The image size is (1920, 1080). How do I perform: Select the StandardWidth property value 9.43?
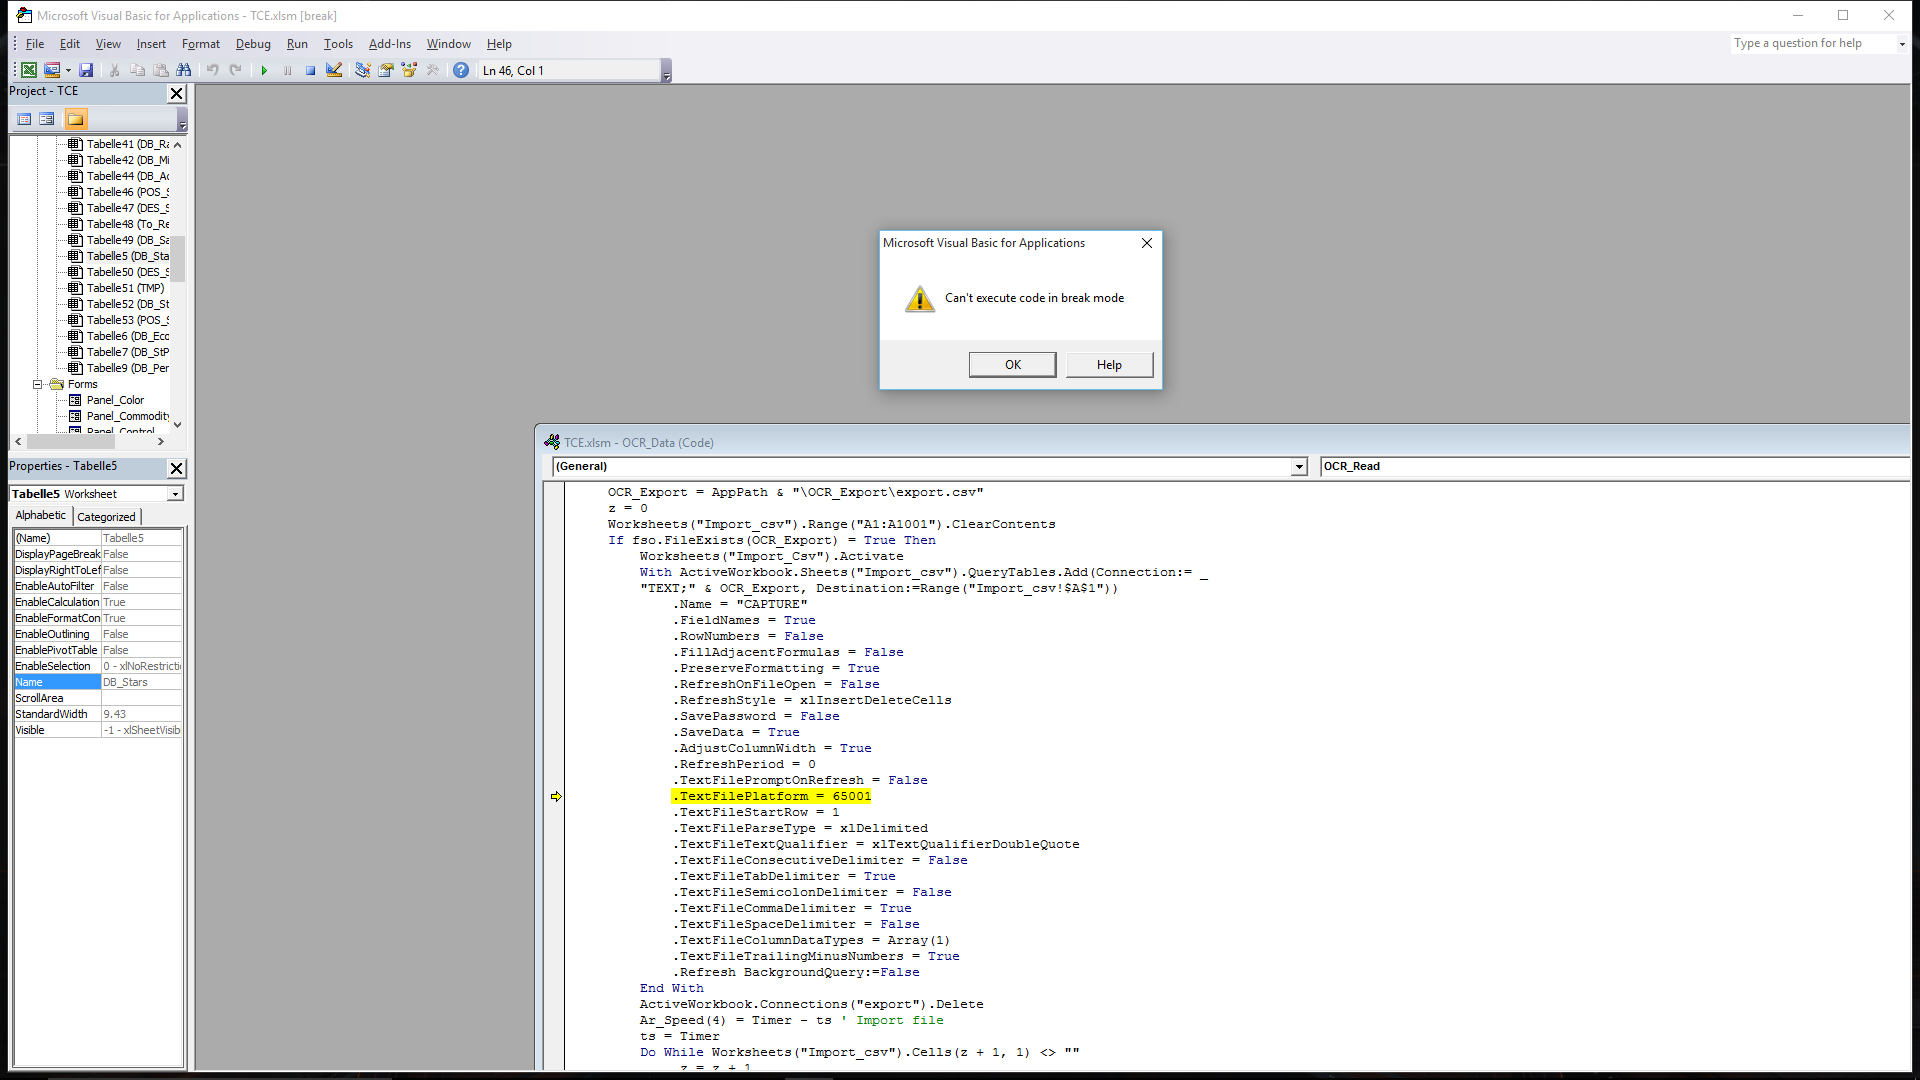pyautogui.click(x=141, y=714)
